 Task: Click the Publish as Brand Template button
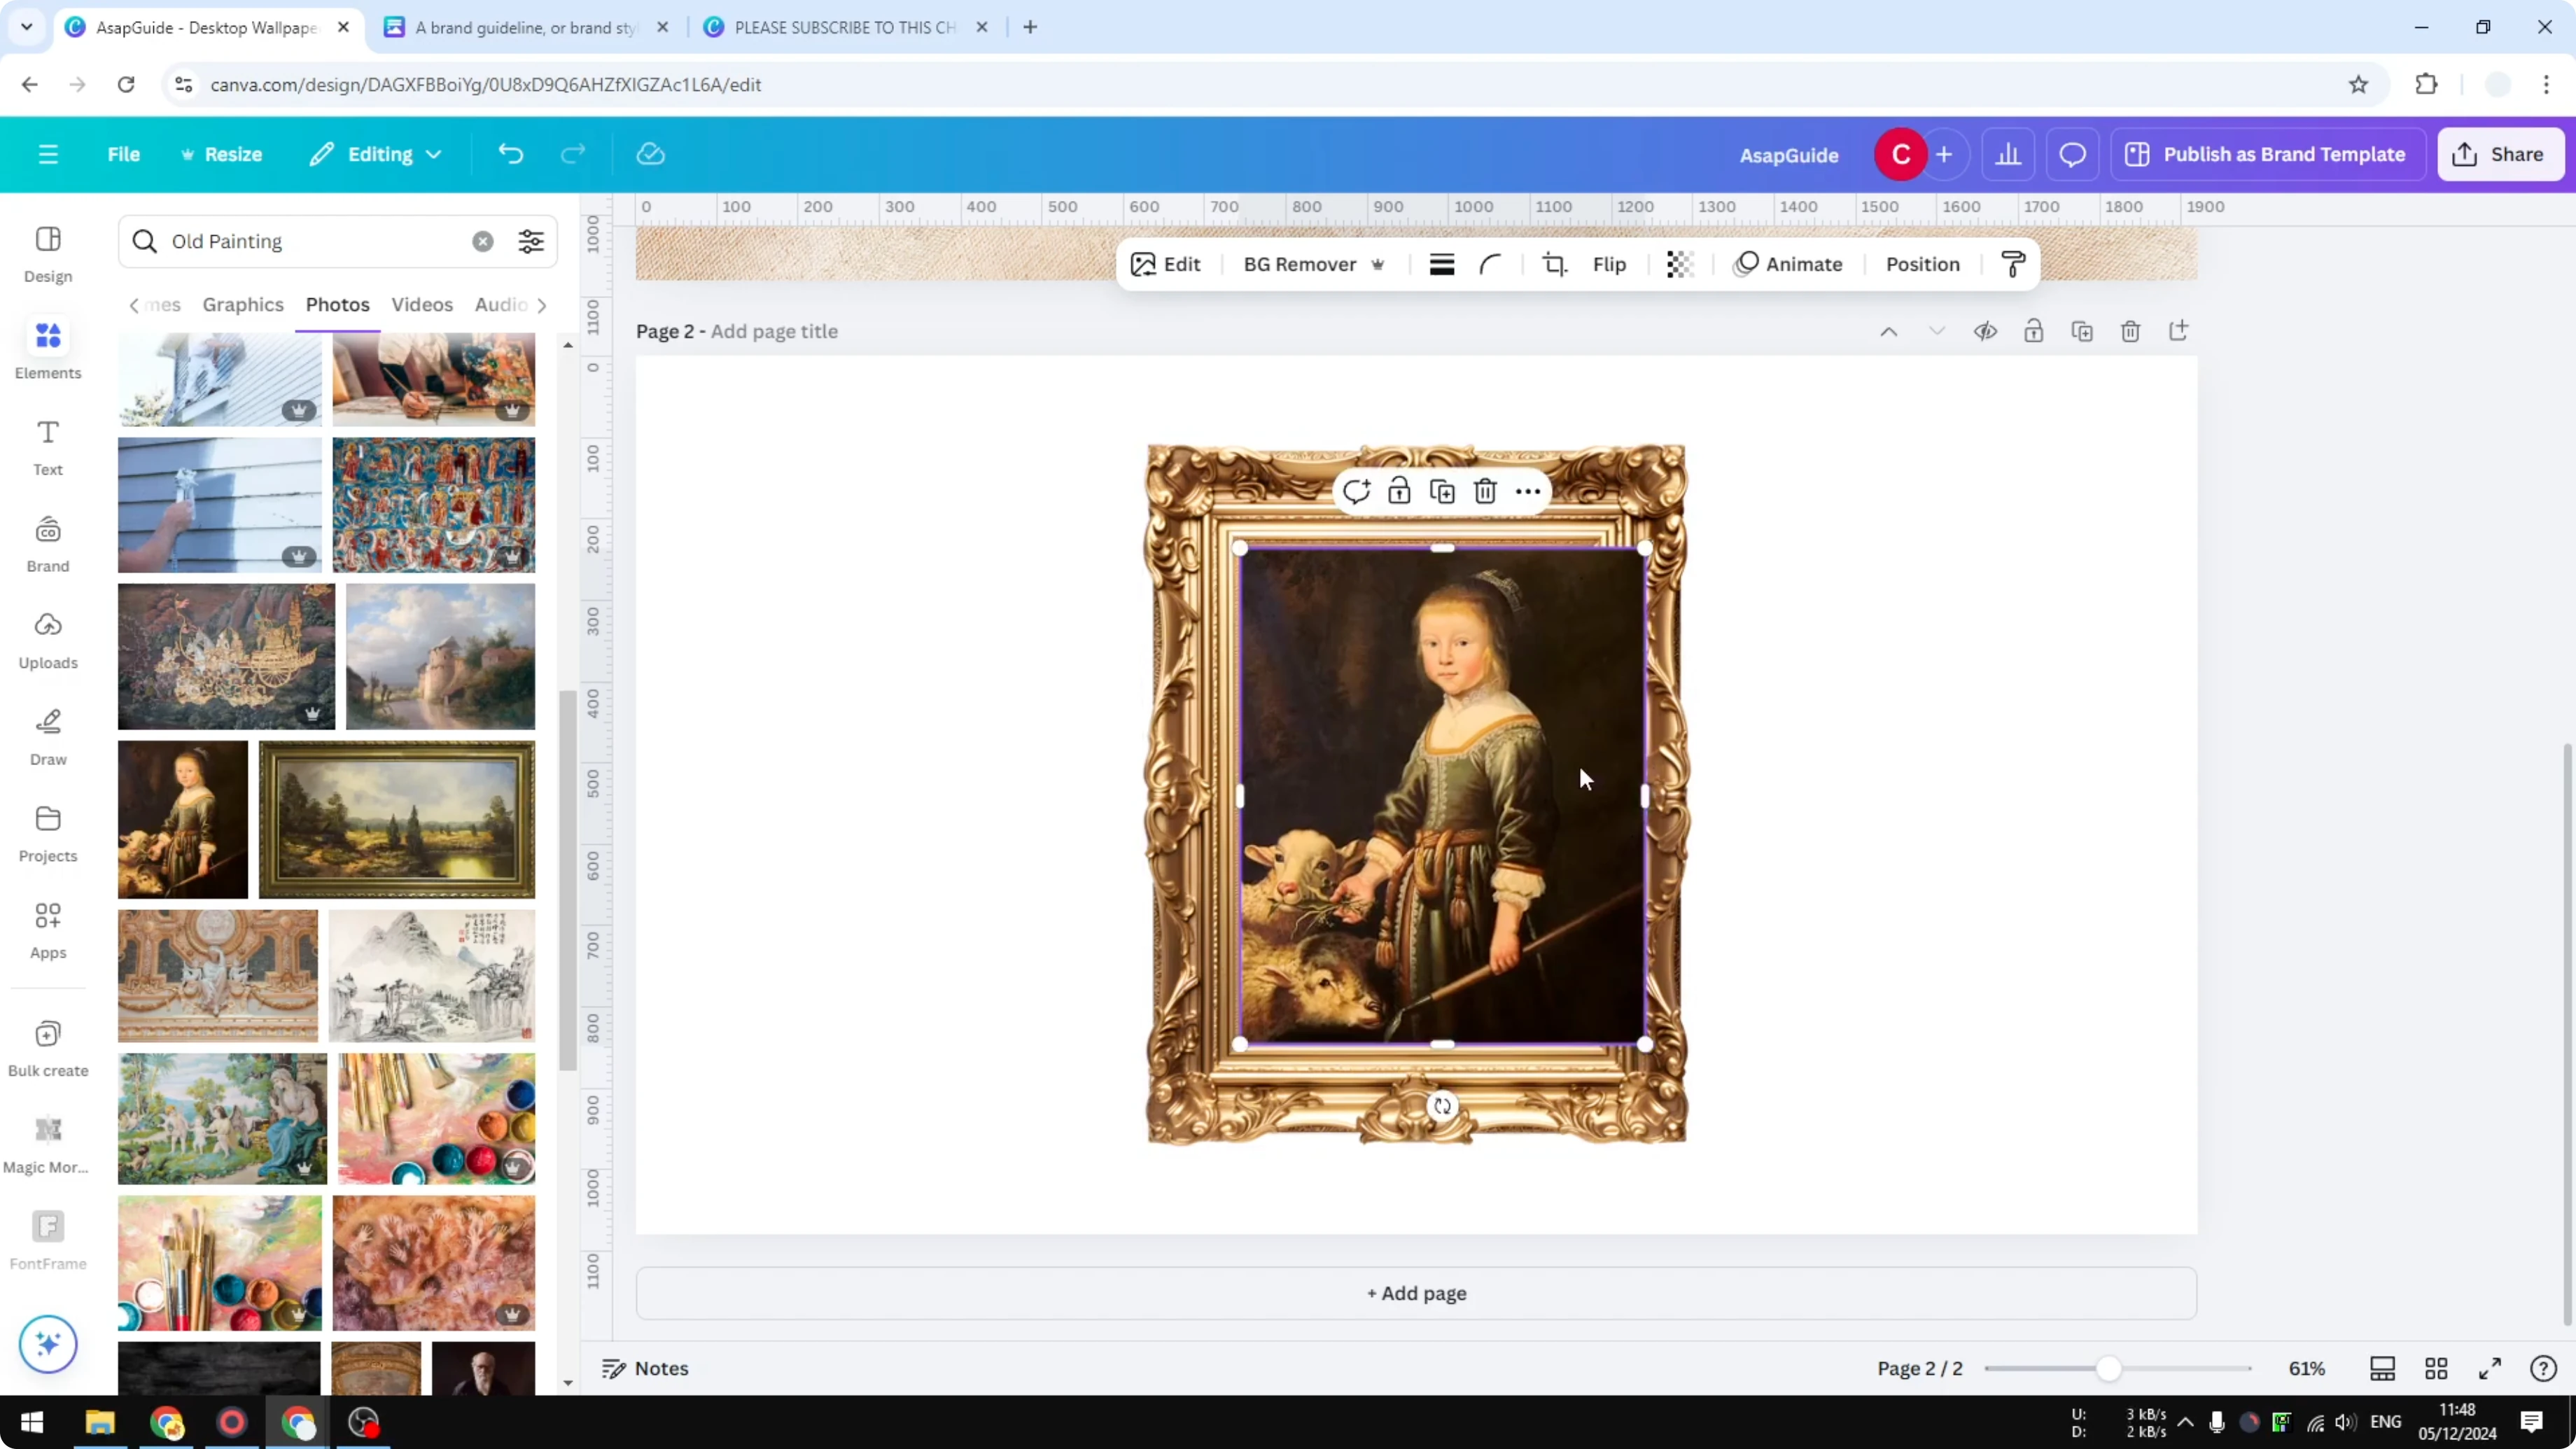click(2268, 154)
